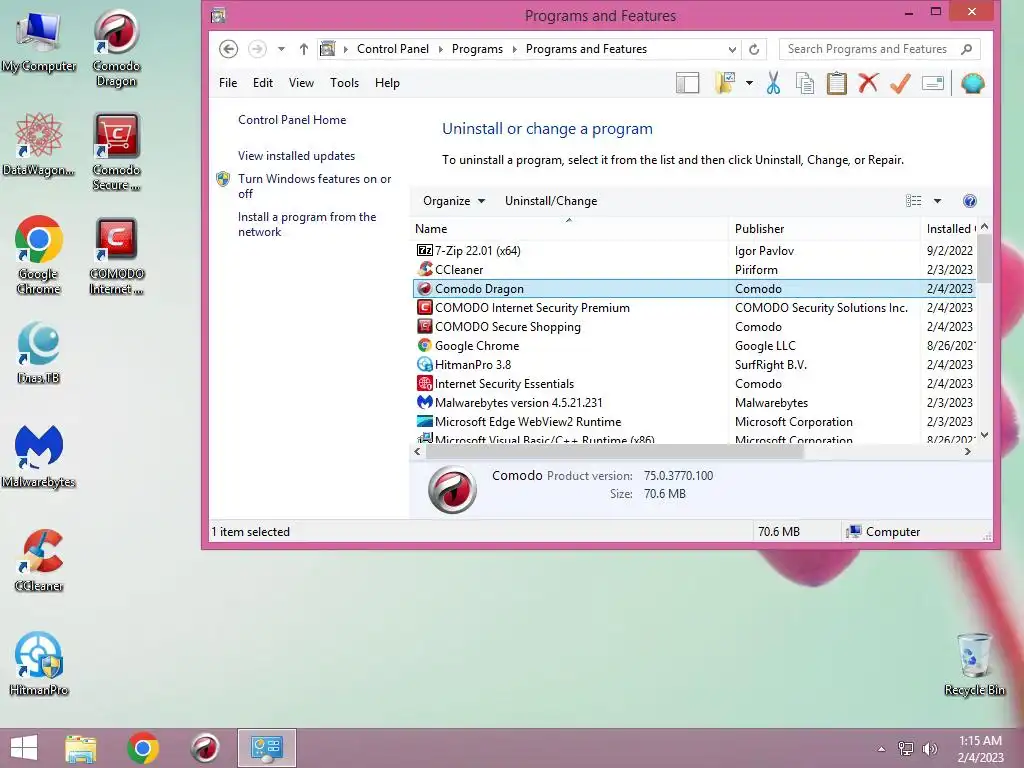This screenshot has width=1024, height=768.
Task: Open the dropdown beside folder options icon
Action: pos(749,83)
